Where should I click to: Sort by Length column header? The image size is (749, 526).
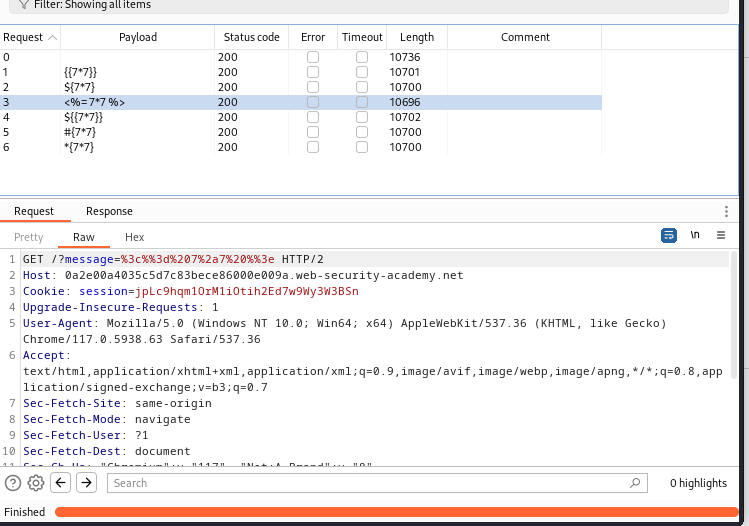pos(417,37)
